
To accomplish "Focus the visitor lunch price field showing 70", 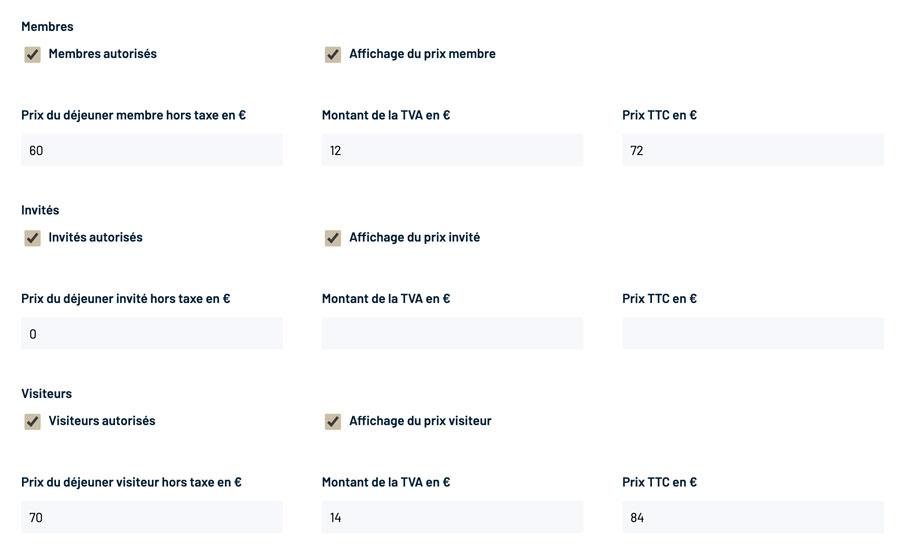I will click(x=152, y=517).
